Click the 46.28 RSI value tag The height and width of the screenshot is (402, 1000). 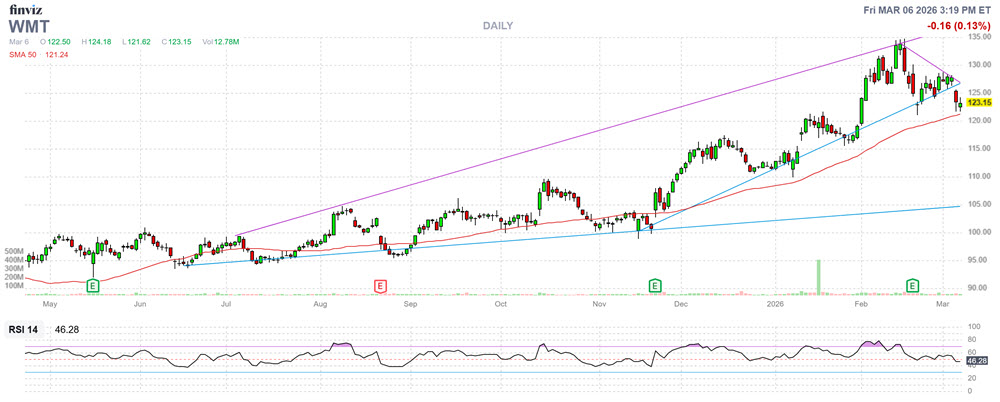pos(977,360)
